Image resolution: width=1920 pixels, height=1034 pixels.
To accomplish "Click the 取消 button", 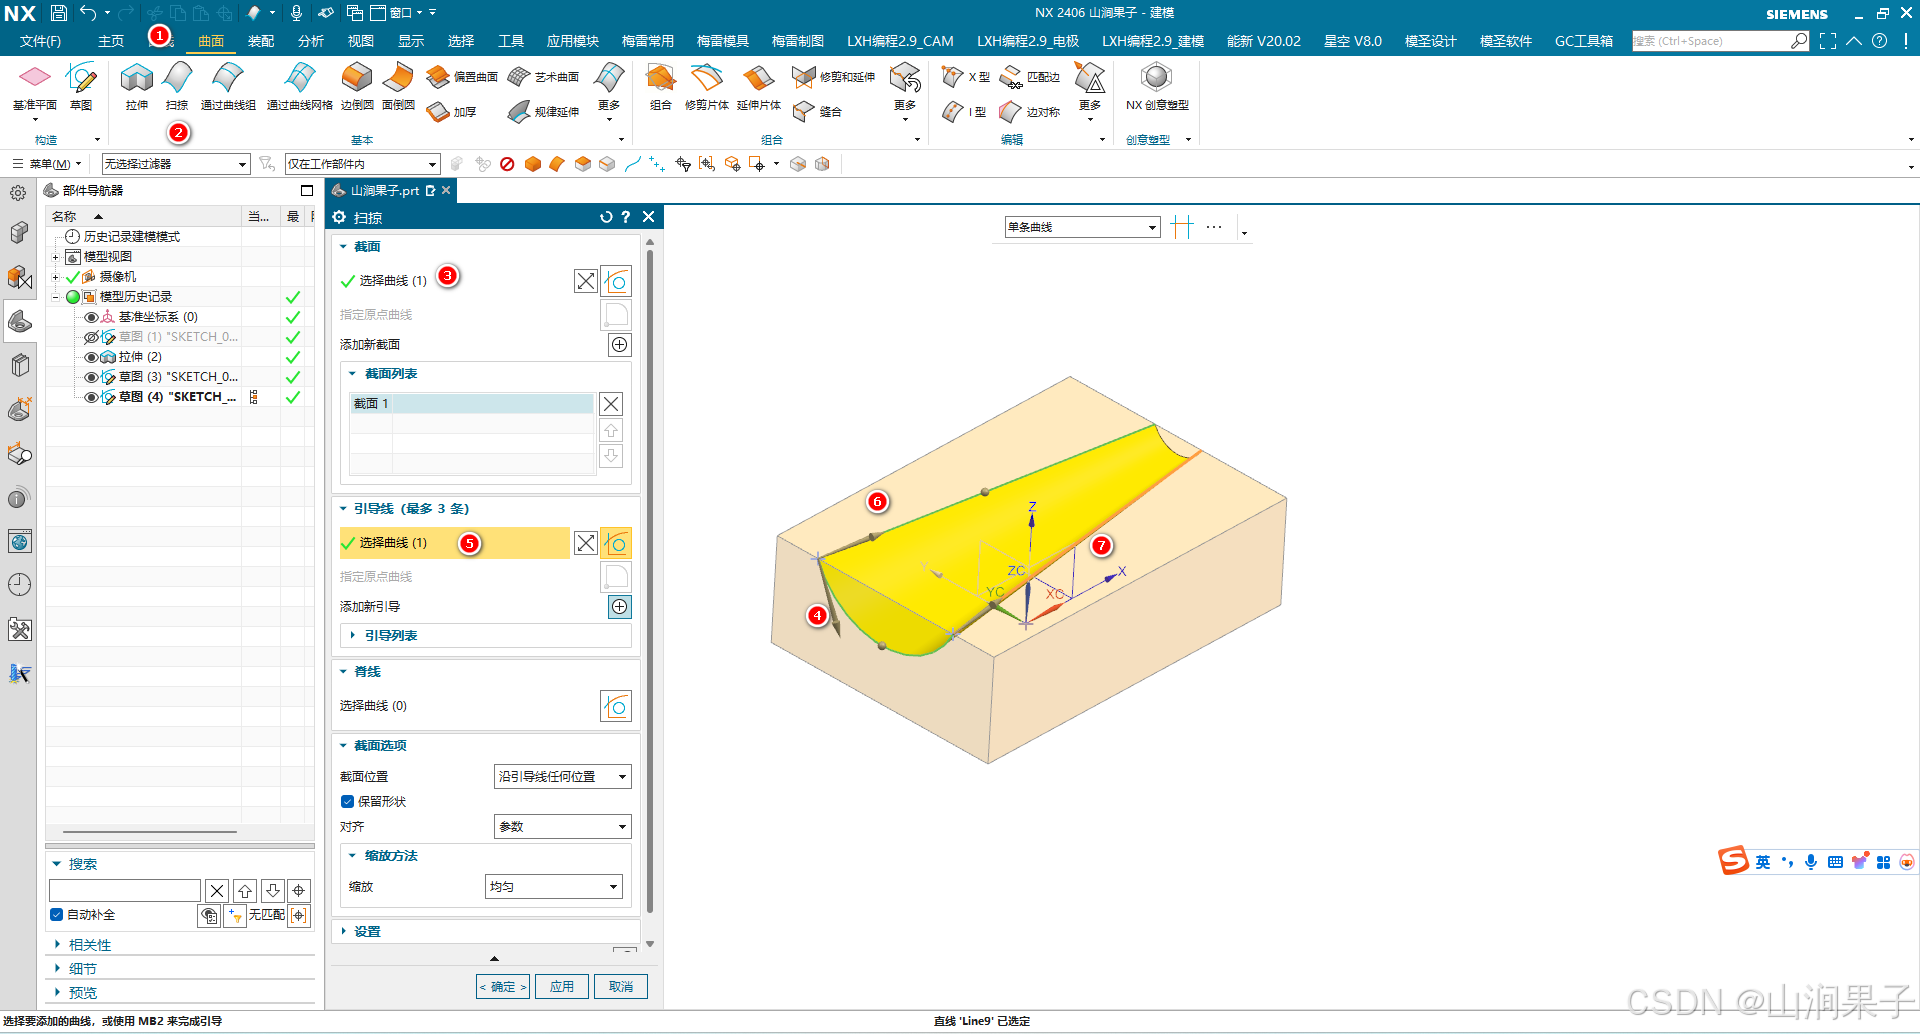I will coord(621,987).
